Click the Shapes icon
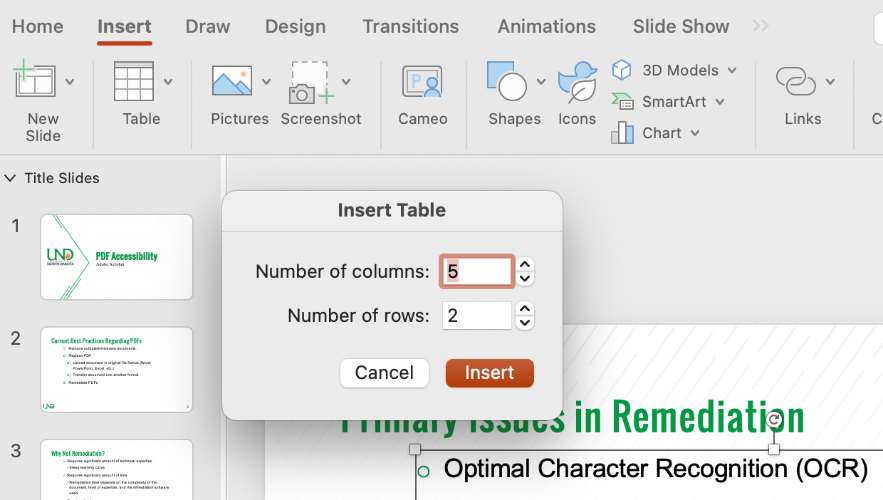 tap(507, 81)
